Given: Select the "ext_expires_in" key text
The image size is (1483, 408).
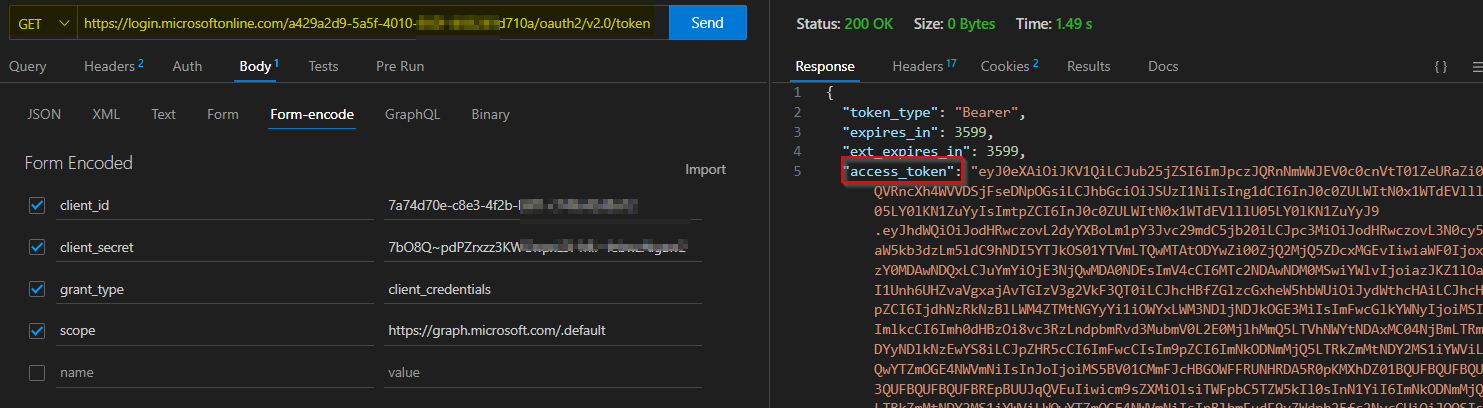Looking at the screenshot, I should click(910, 152).
